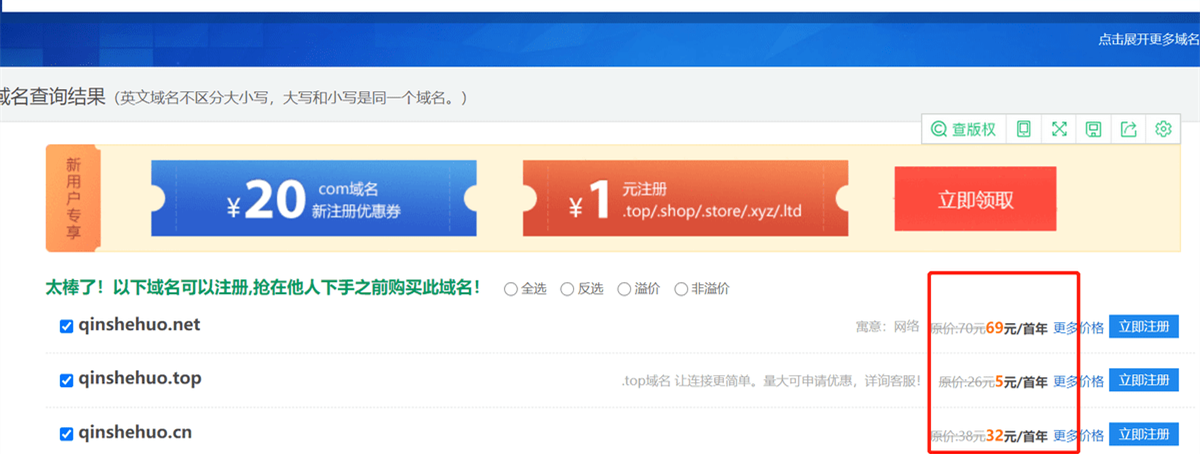The height and width of the screenshot is (454, 1200).
Task: Click the 寓意：网络 description text
Action: (887, 326)
